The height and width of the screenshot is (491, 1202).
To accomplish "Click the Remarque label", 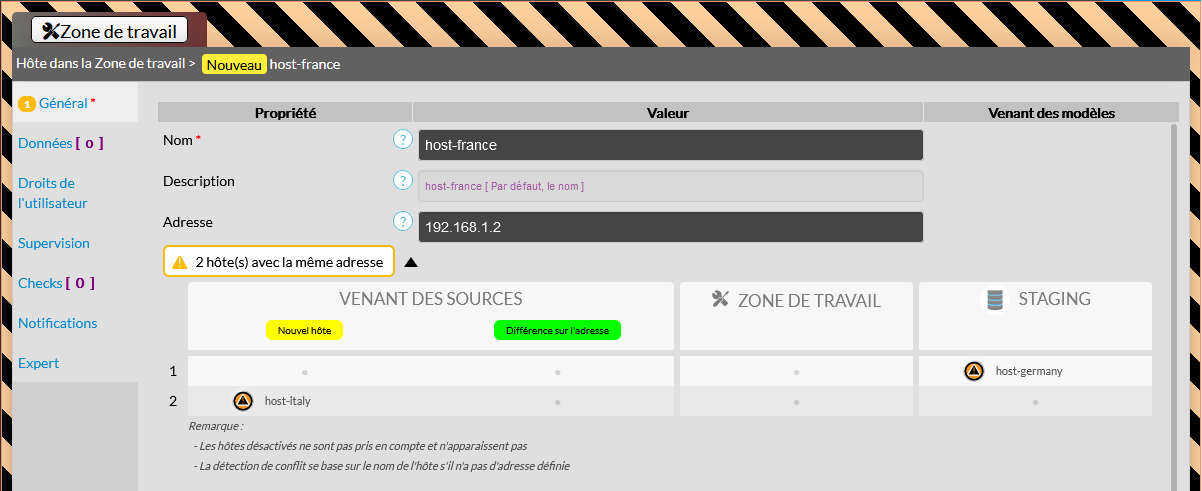I will click(x=216, y=426).
